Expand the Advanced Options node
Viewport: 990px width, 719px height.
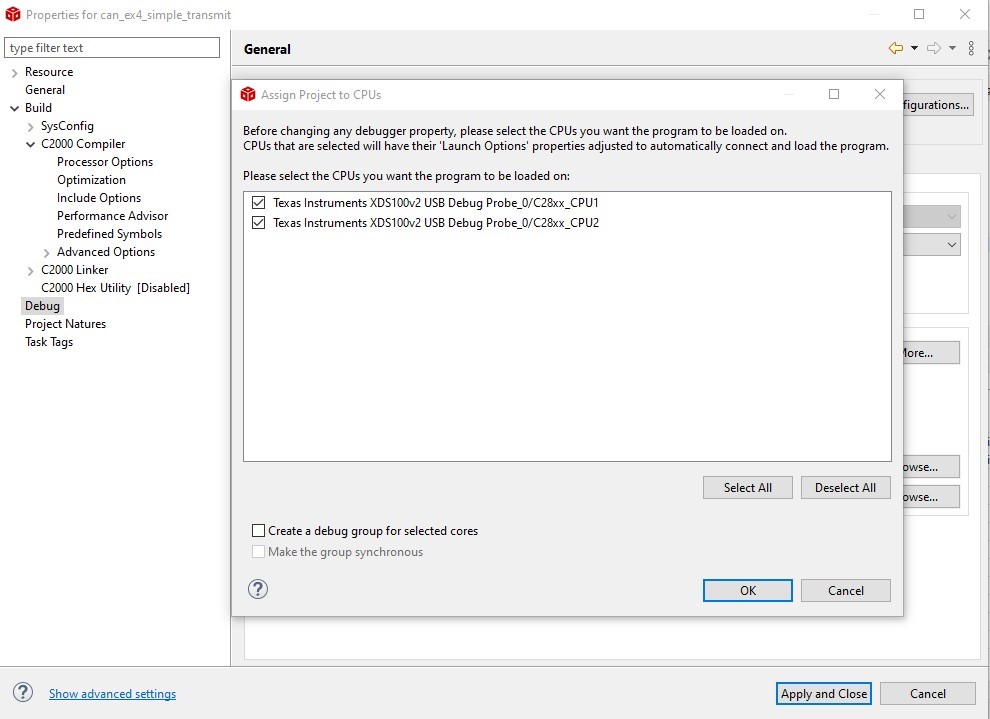point(46,253)
